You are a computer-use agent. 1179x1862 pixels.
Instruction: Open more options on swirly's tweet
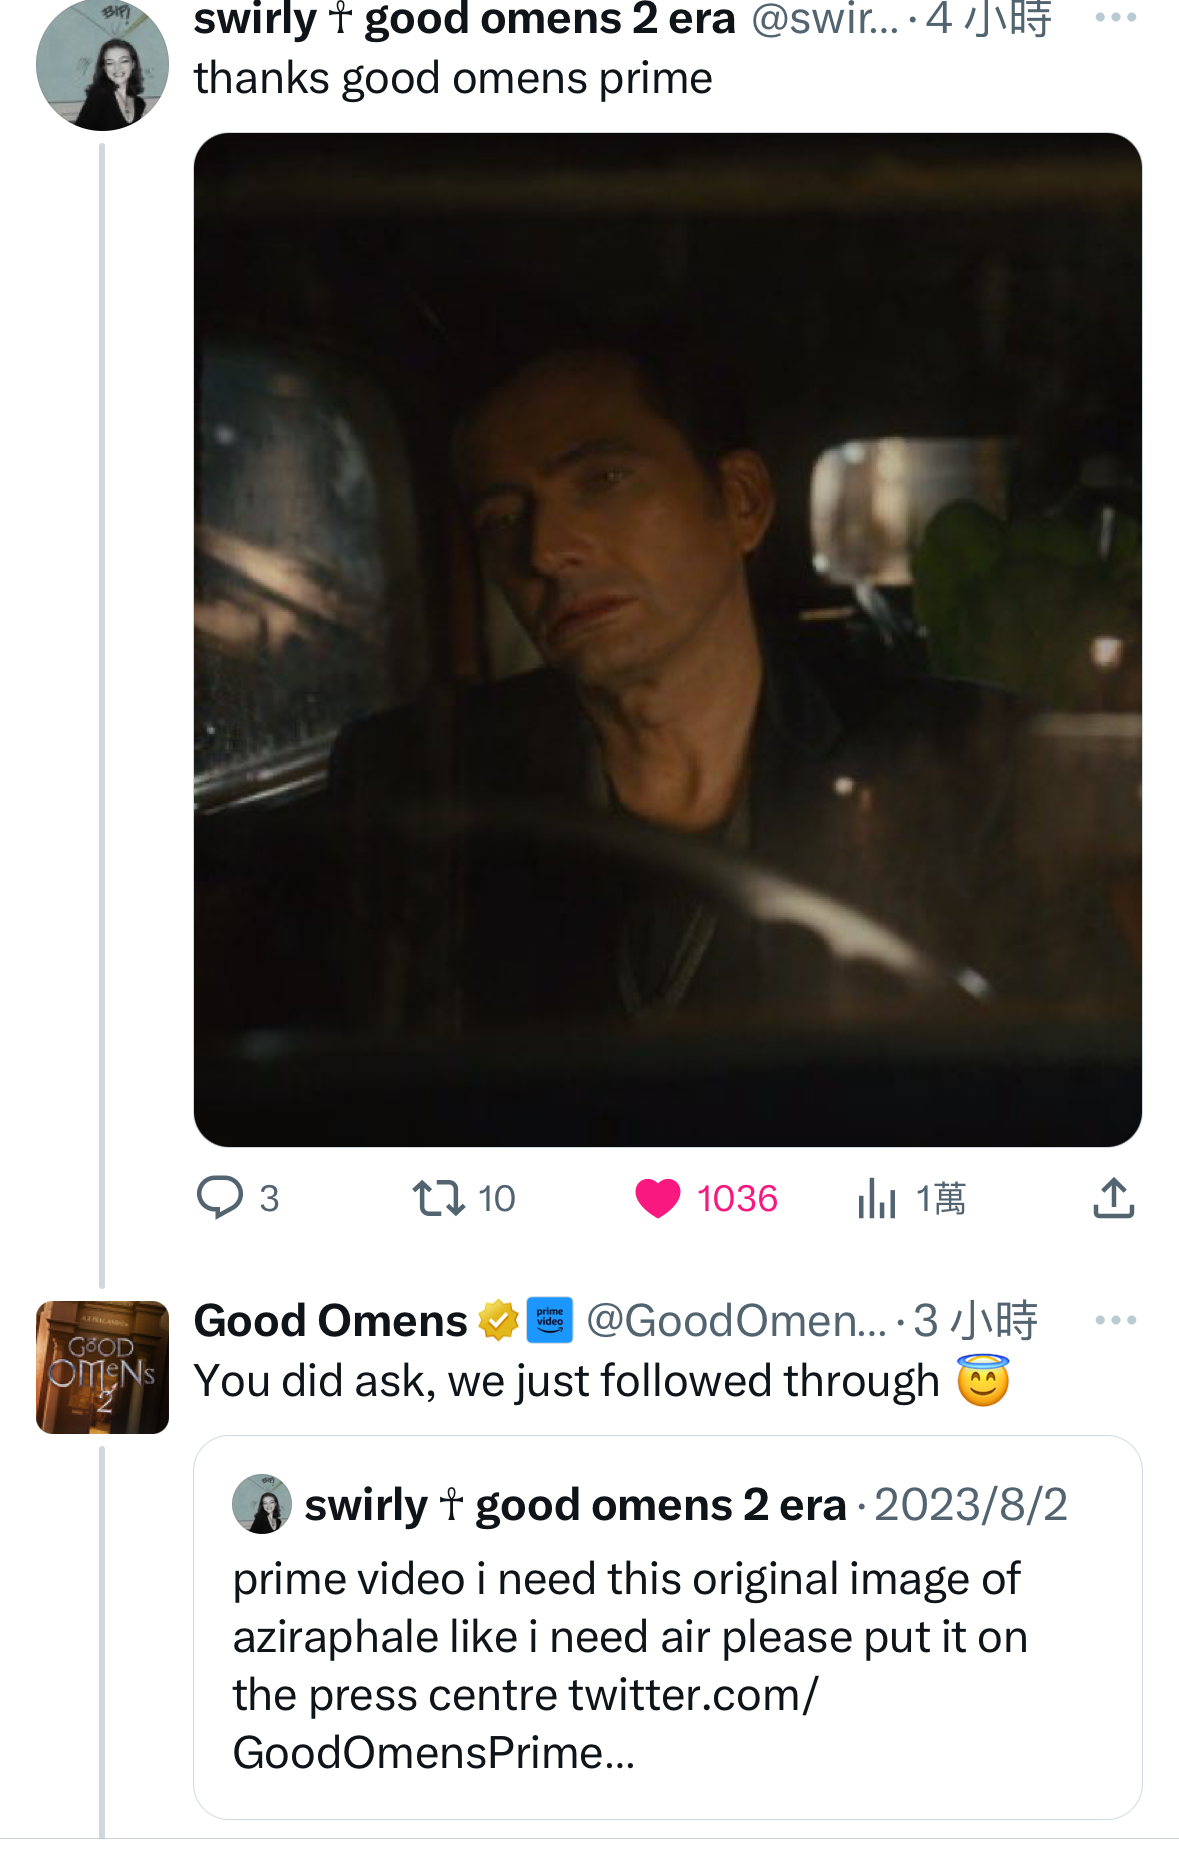(x=1115, y=17)
